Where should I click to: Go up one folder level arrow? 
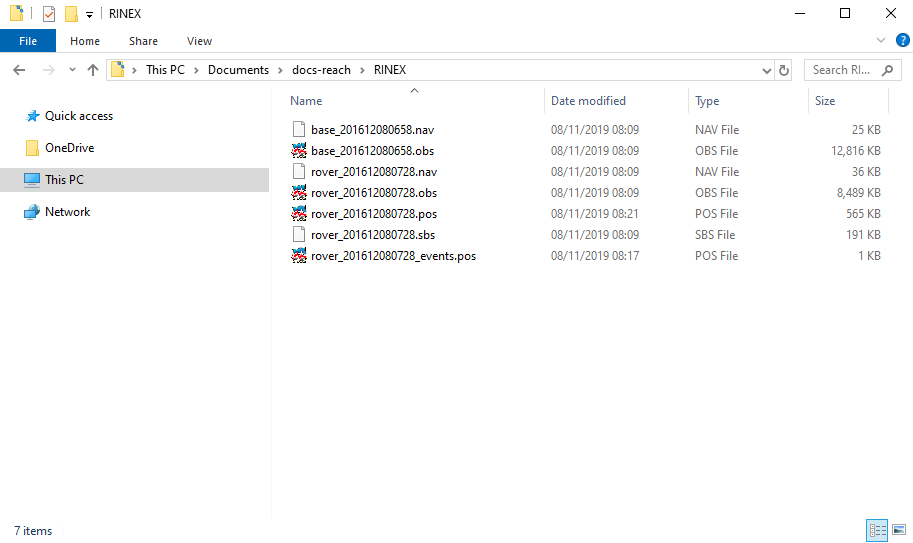[93, 70]
